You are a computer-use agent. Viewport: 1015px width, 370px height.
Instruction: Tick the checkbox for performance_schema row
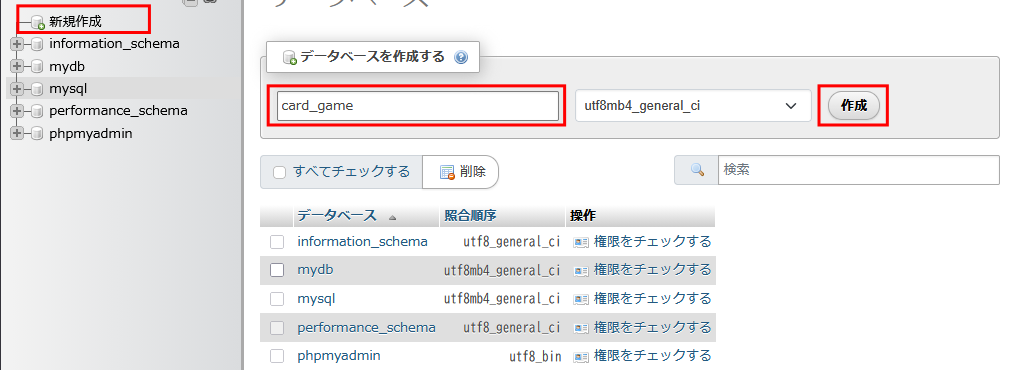click(x=277, y=327)
